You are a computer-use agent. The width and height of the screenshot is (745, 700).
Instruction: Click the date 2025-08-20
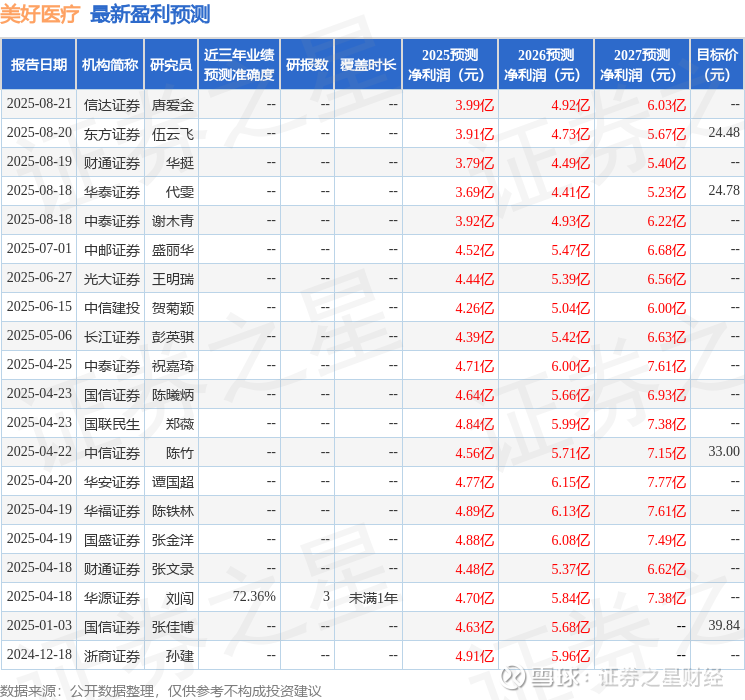point(39,133)
